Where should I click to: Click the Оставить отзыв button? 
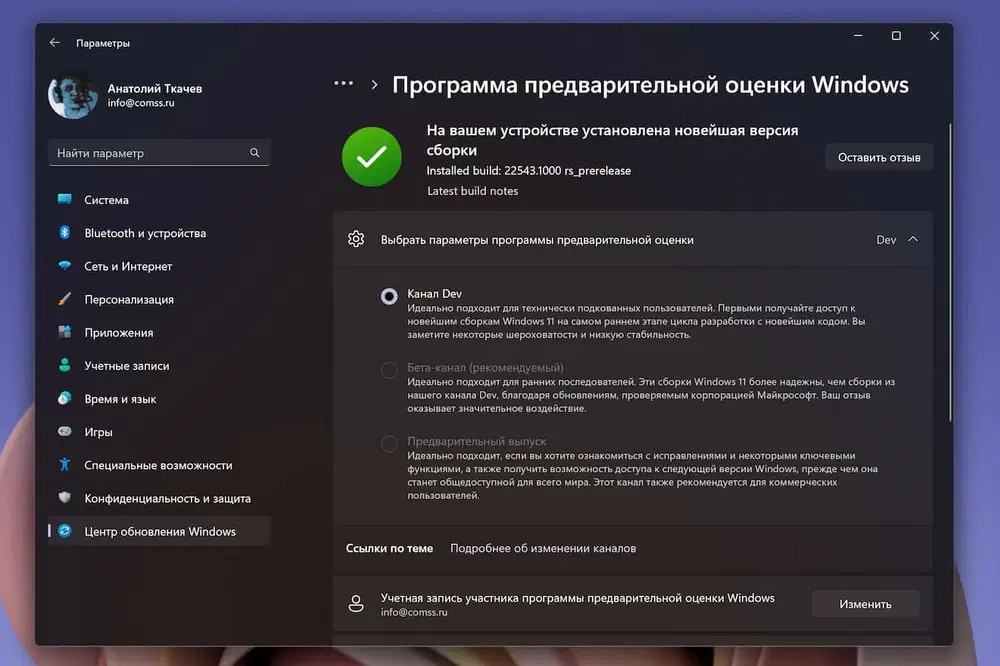[879, 158]
